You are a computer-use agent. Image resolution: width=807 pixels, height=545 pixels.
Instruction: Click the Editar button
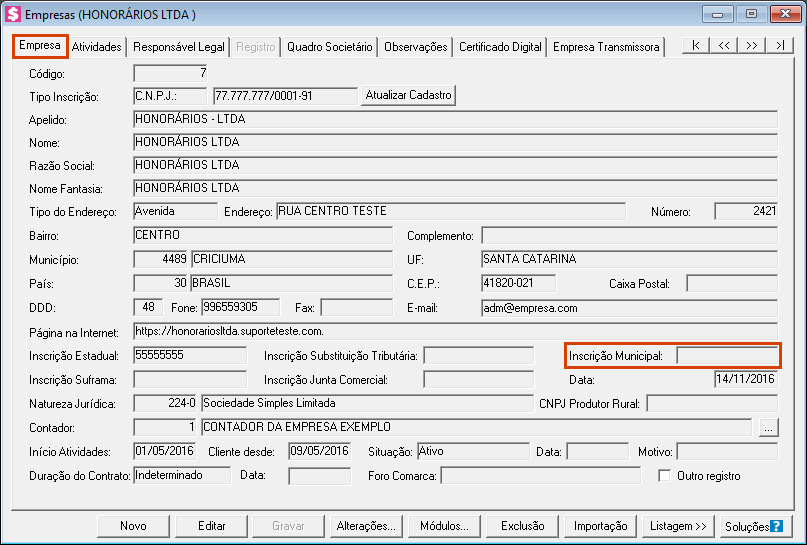point(211,526)
